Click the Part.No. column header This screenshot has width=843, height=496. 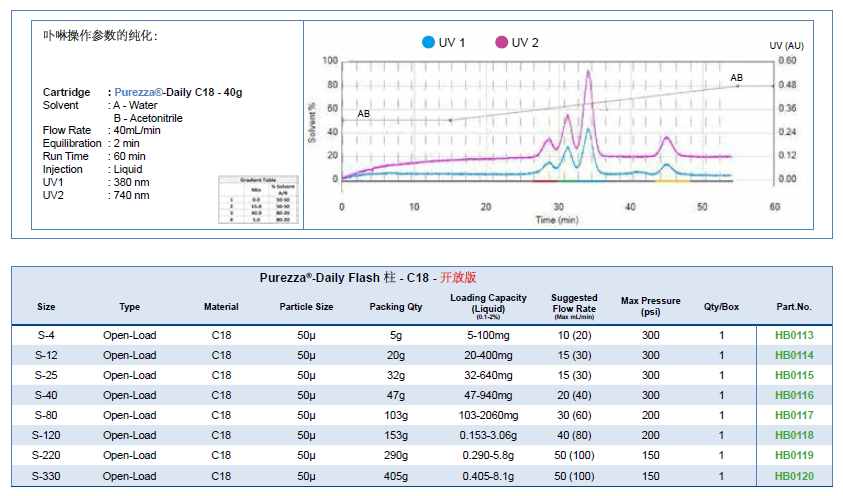tap(794, 307)
